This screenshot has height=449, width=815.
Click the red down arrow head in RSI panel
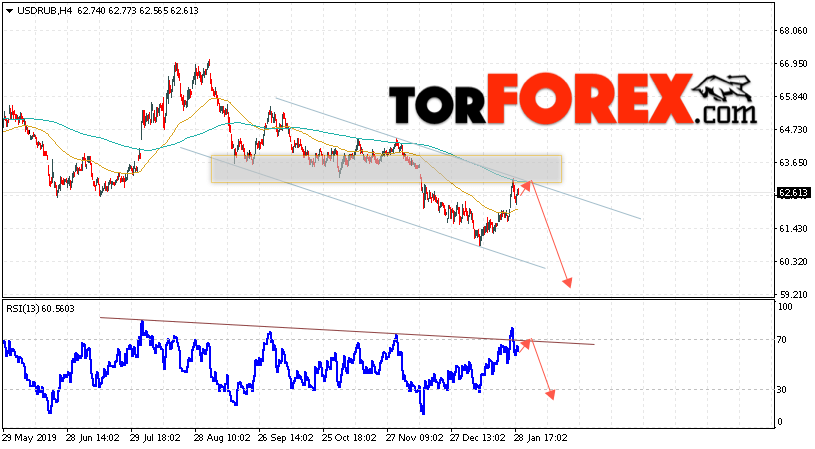(x=550, y=394)
